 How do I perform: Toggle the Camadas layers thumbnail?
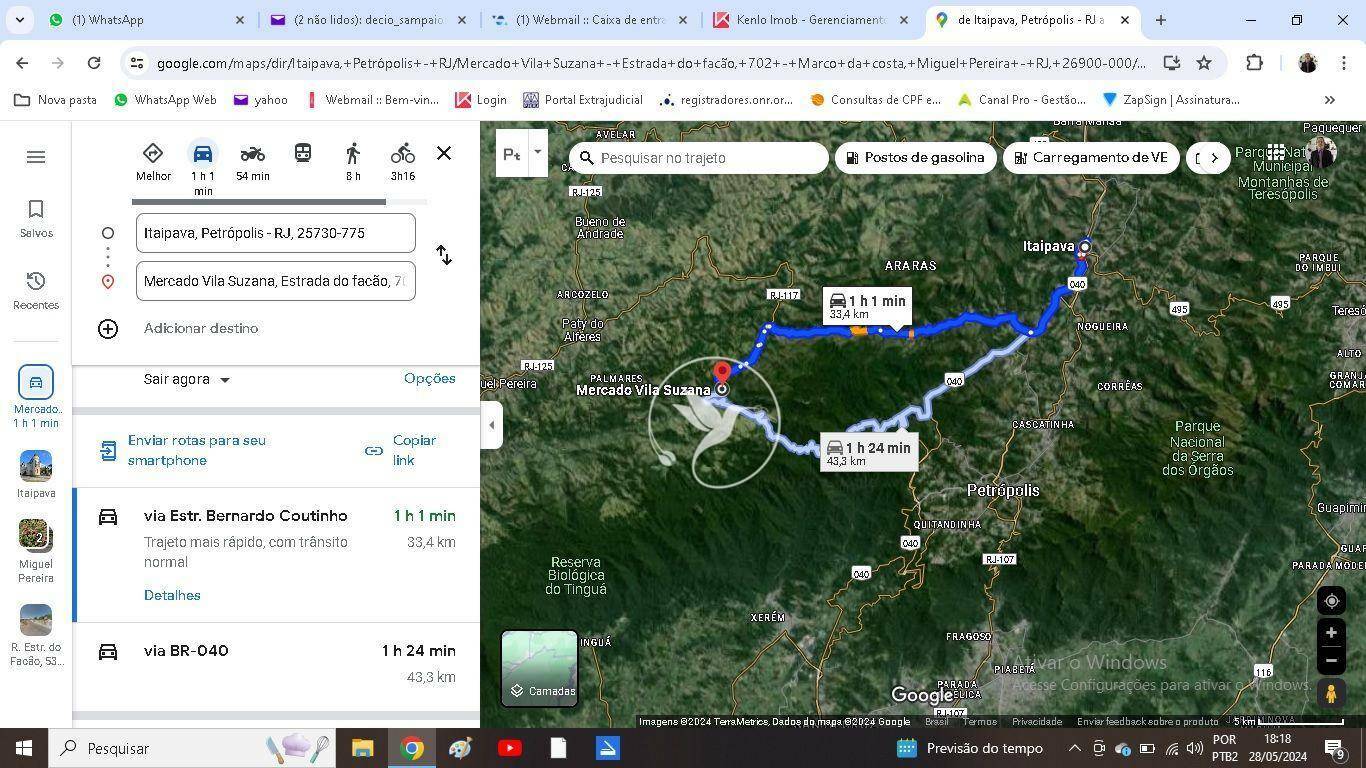click(539, 668)
